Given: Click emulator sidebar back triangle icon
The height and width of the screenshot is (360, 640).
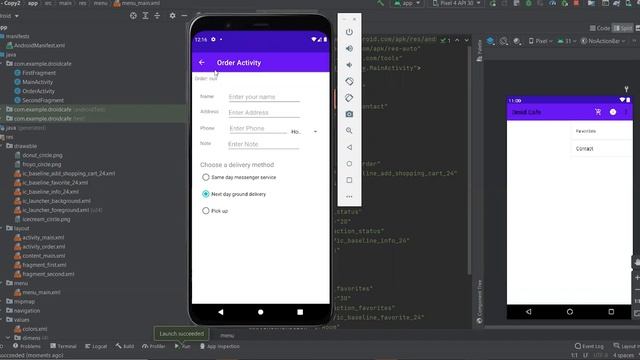Looking at the screenshot, I should tap(349, 147).
